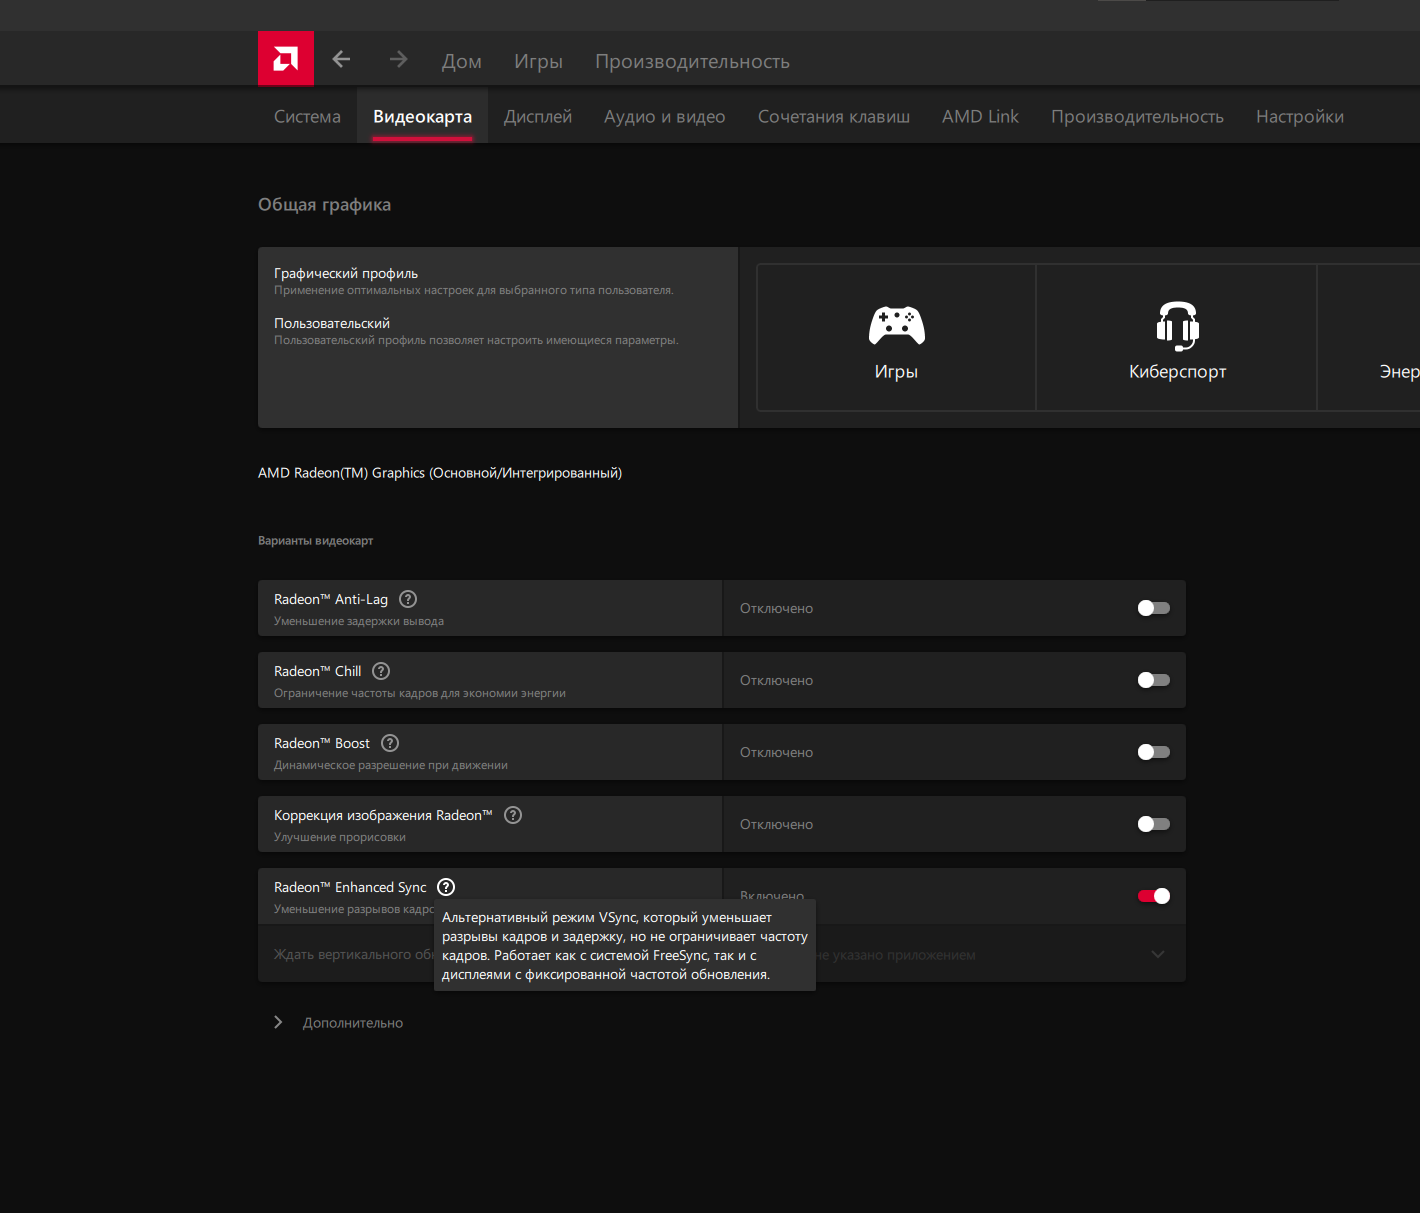Click the Radeon Boost label
Screen dimensions: 1420x1213
click(x=322, y=743)
